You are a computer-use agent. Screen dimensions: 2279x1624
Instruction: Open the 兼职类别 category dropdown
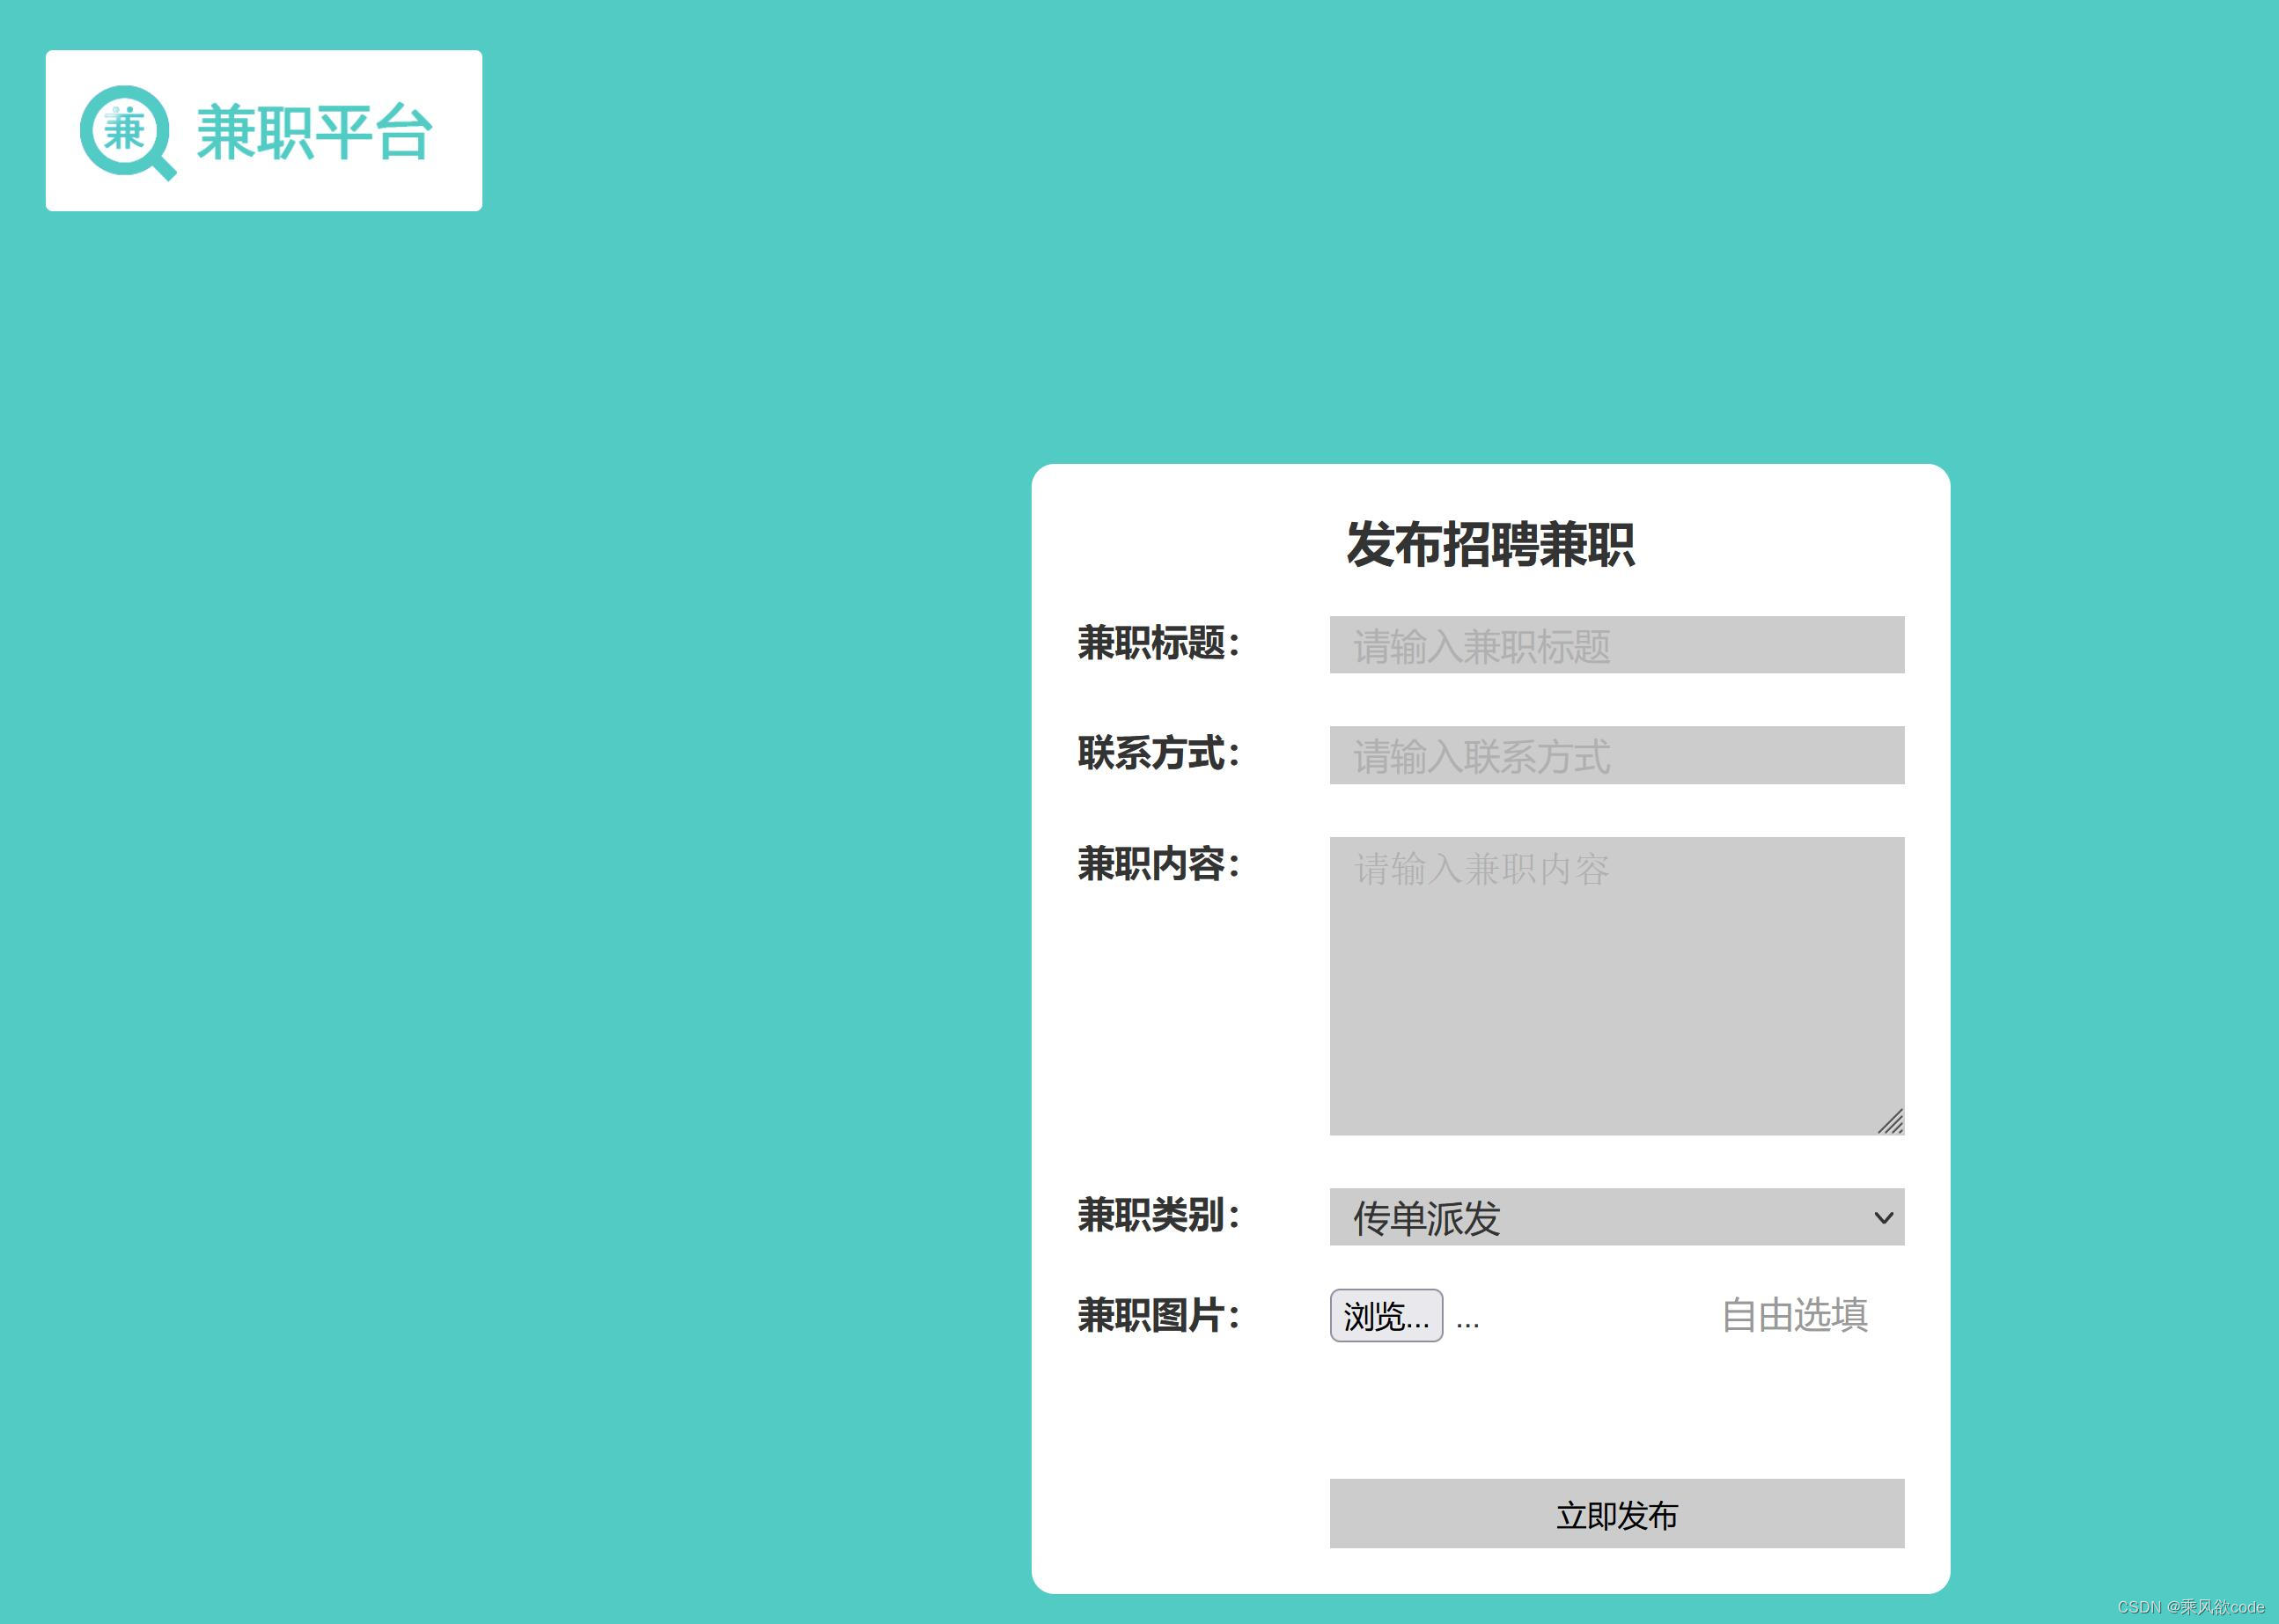pos(1613,1218)
